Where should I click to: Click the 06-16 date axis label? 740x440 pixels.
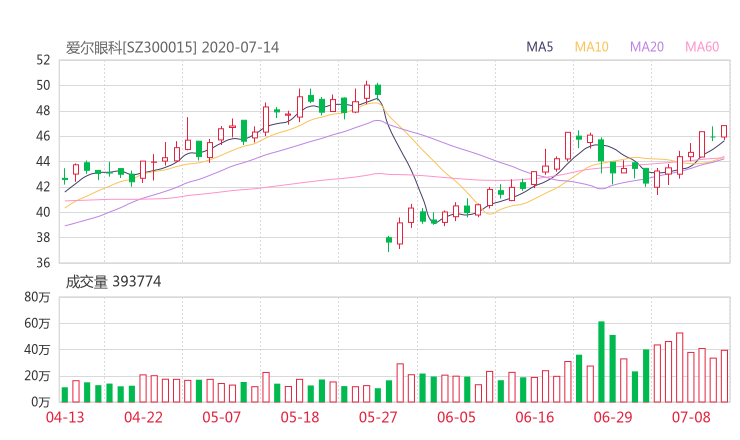coord(536,417)
